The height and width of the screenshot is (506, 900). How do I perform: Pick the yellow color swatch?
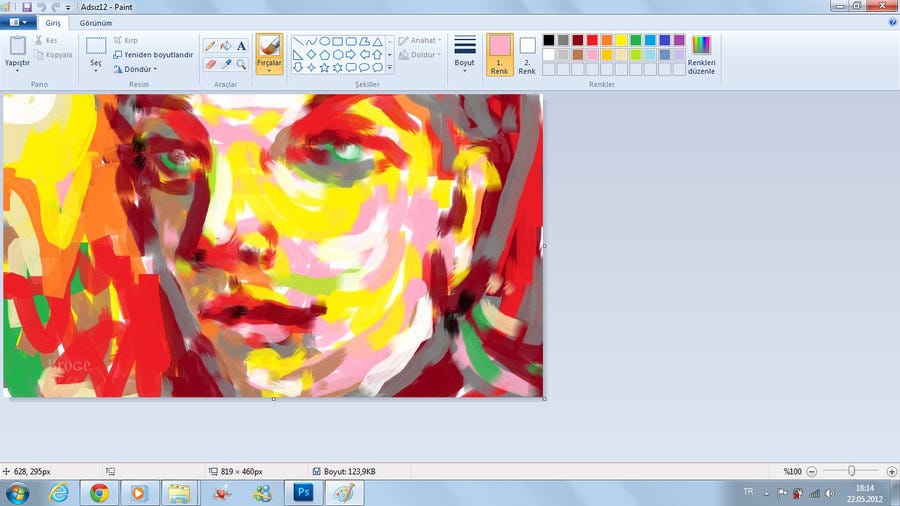pos(621,40)
